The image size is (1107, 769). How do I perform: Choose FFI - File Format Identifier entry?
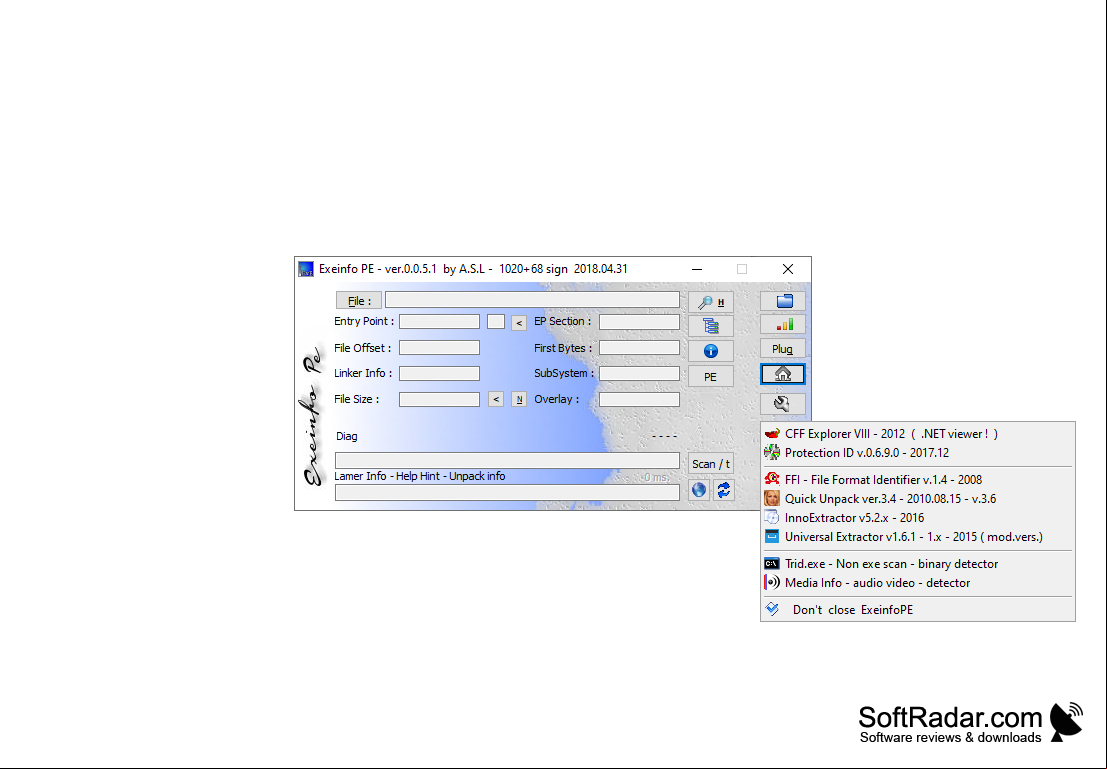(918, 479)
